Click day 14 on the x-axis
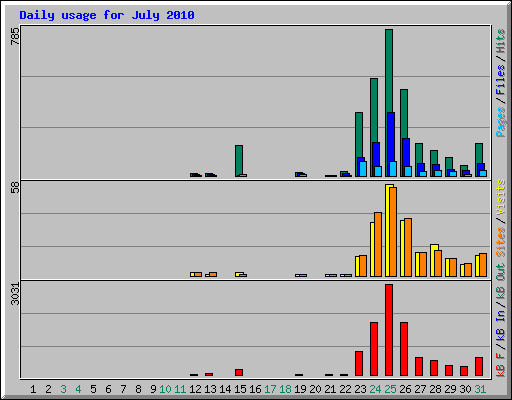512x400 pixels. point(225,389)
